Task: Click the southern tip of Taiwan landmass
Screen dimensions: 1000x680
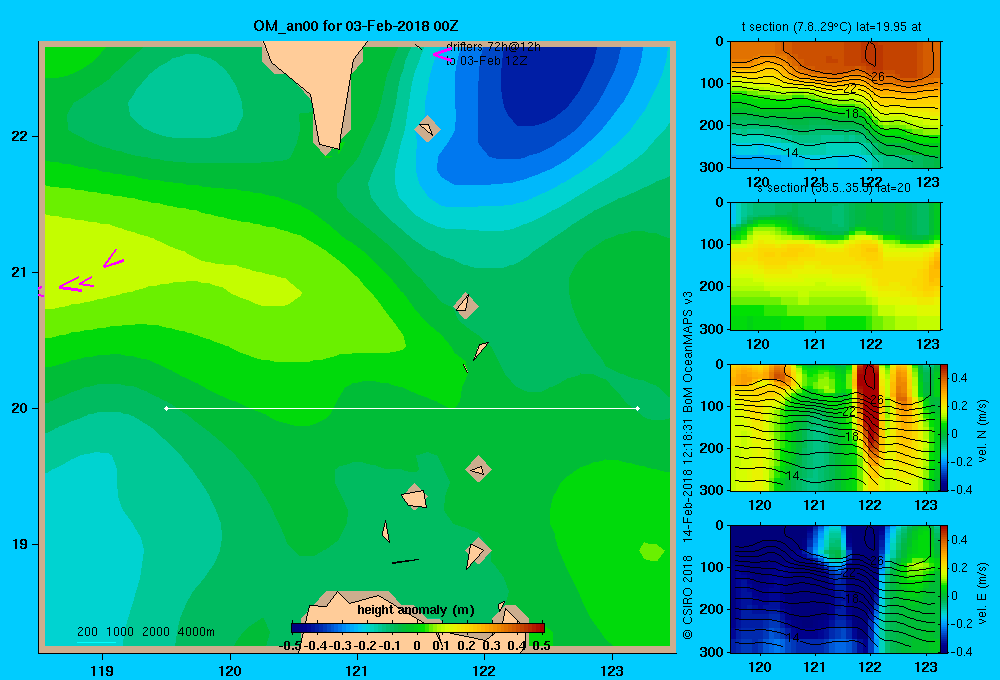Action: click(328, 145)
